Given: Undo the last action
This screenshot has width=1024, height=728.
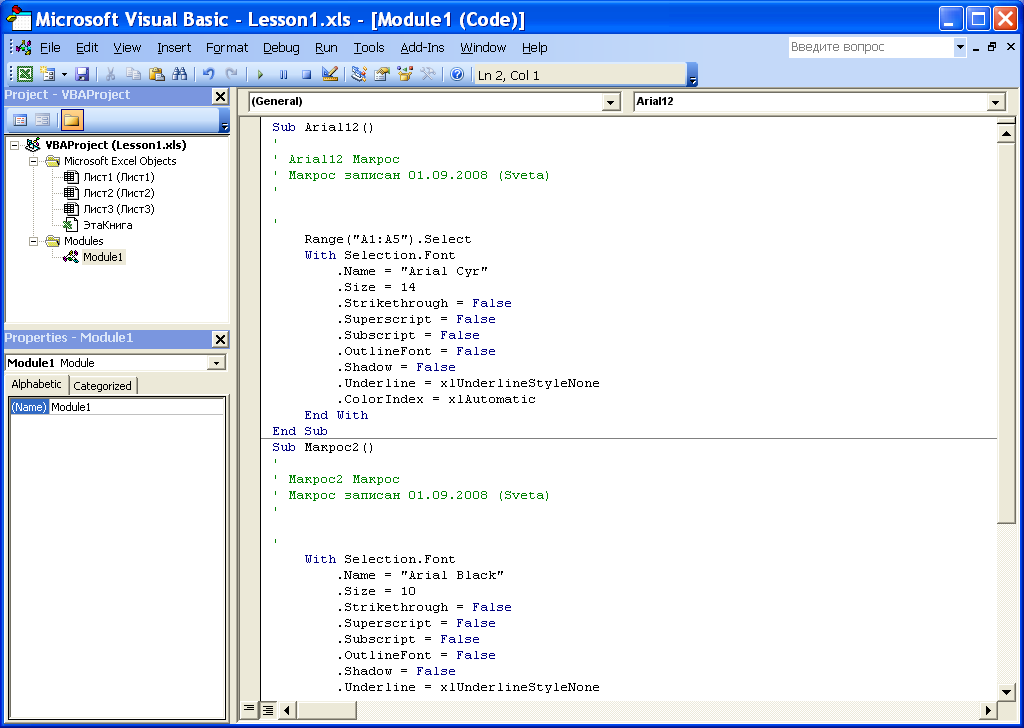Looking at the screenshot, I should 208,74.
